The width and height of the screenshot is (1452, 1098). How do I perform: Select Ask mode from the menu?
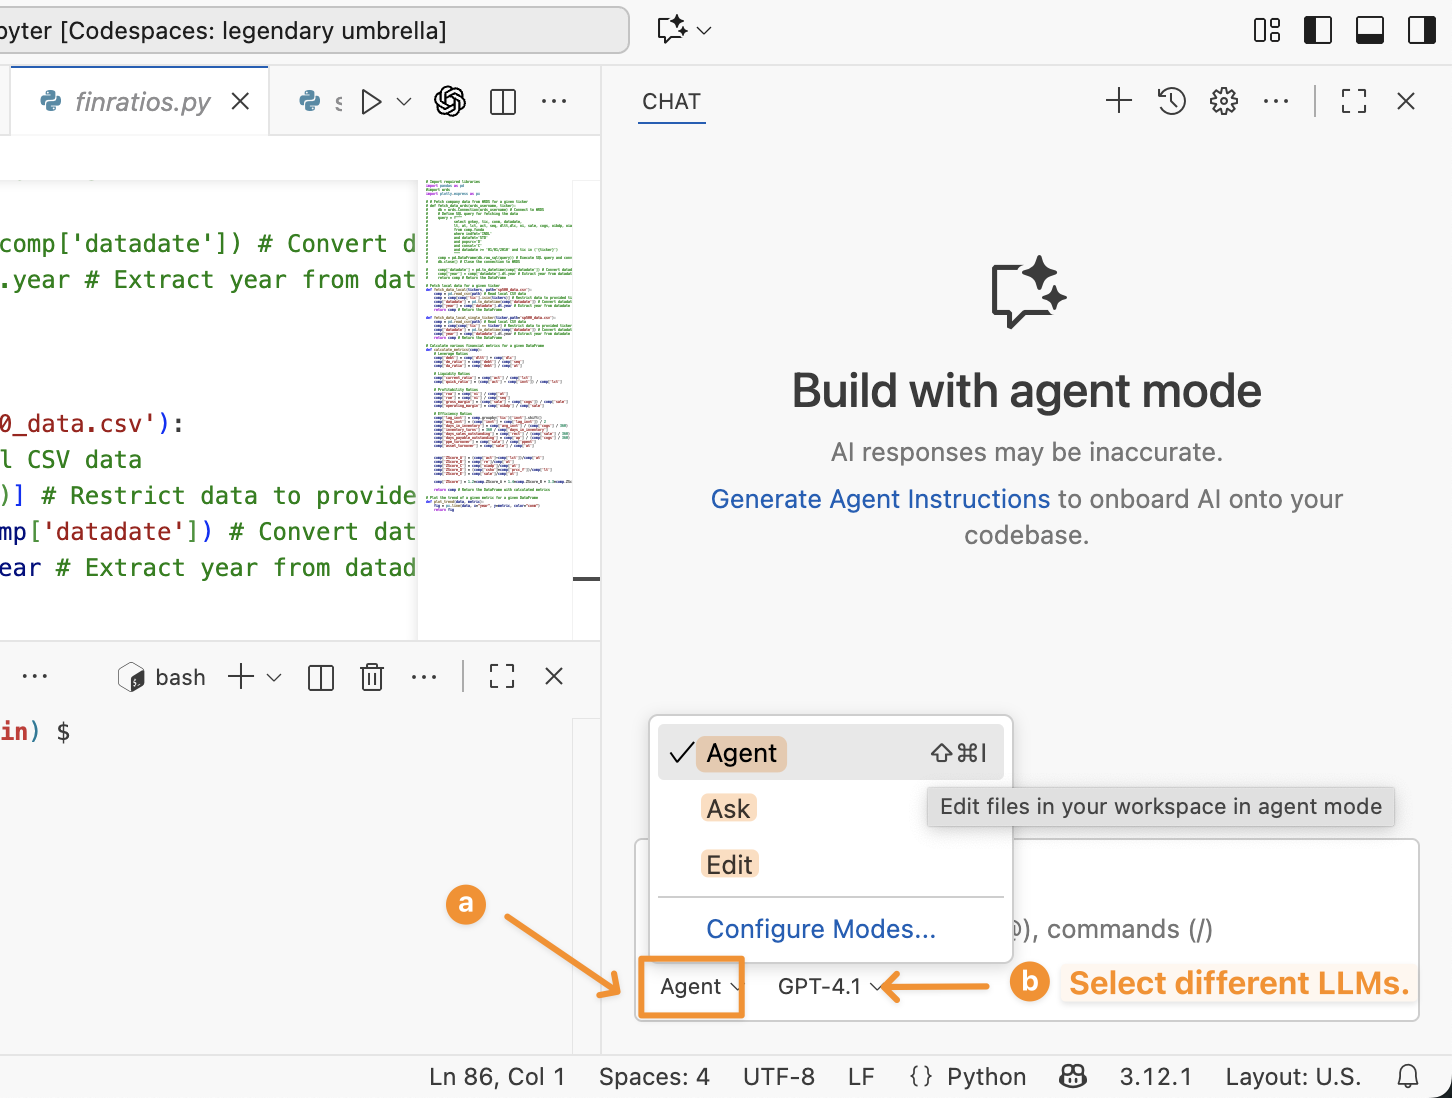coord(729,809)
